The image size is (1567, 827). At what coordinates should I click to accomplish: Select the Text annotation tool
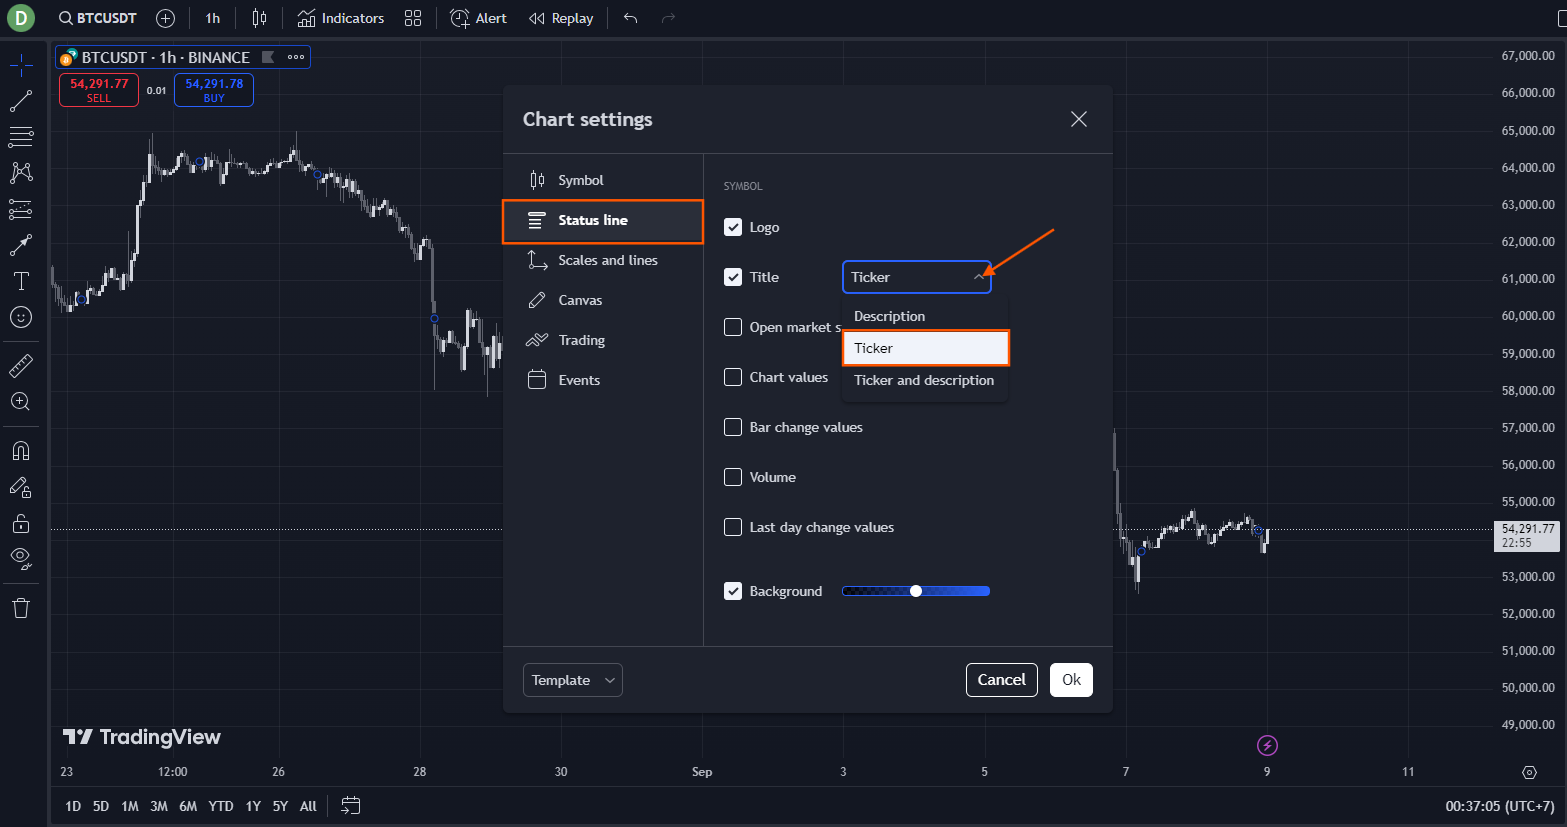[21, 281]
